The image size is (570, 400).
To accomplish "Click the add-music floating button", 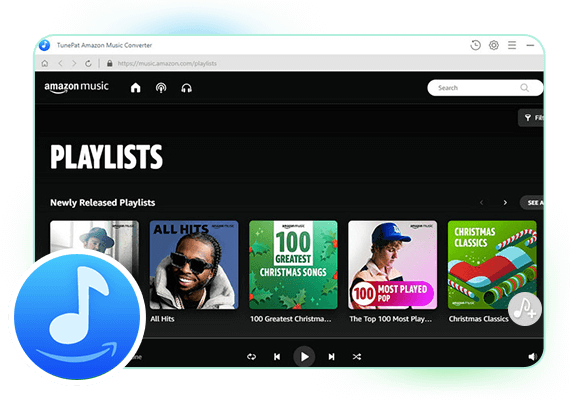I will coord(525,309).
